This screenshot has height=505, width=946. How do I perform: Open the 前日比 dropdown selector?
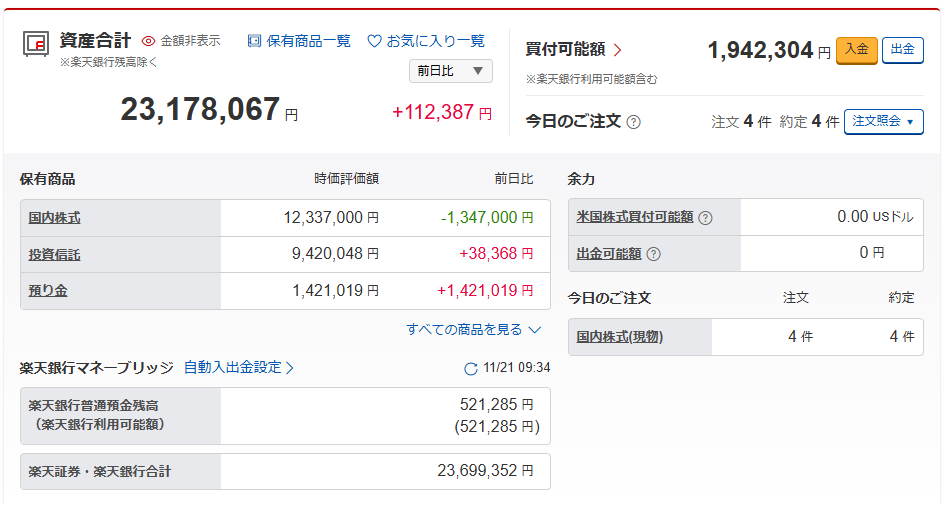450,71
